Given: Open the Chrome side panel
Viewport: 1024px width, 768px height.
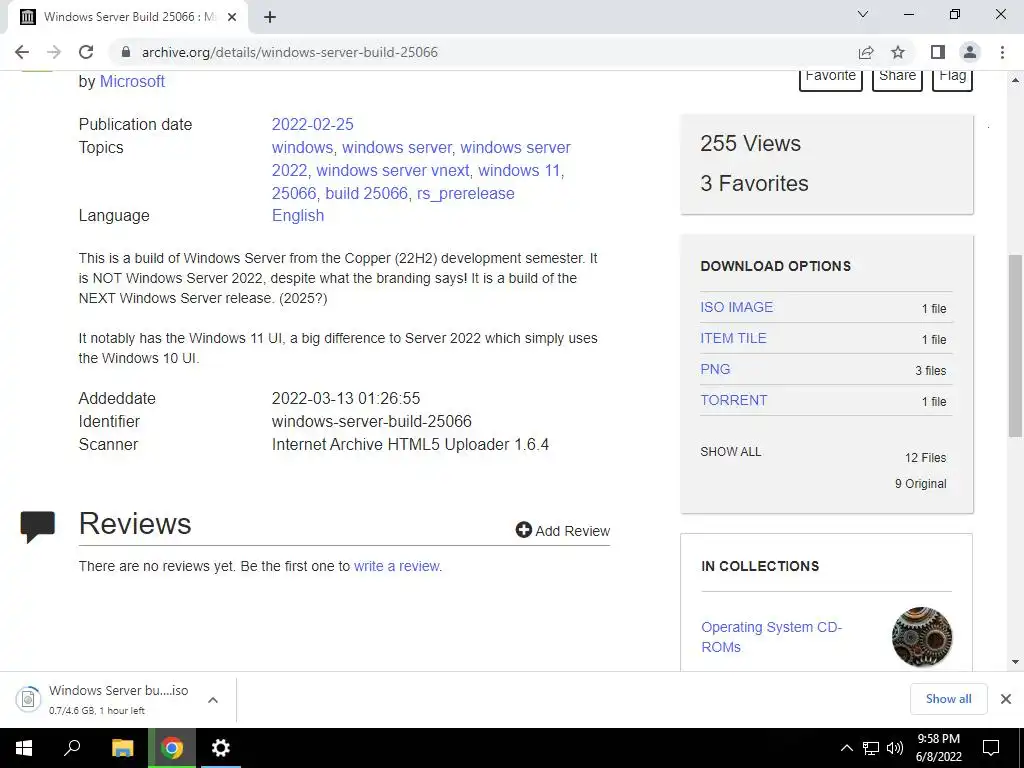Looking at the screenshot, I should tap(938, 52).
